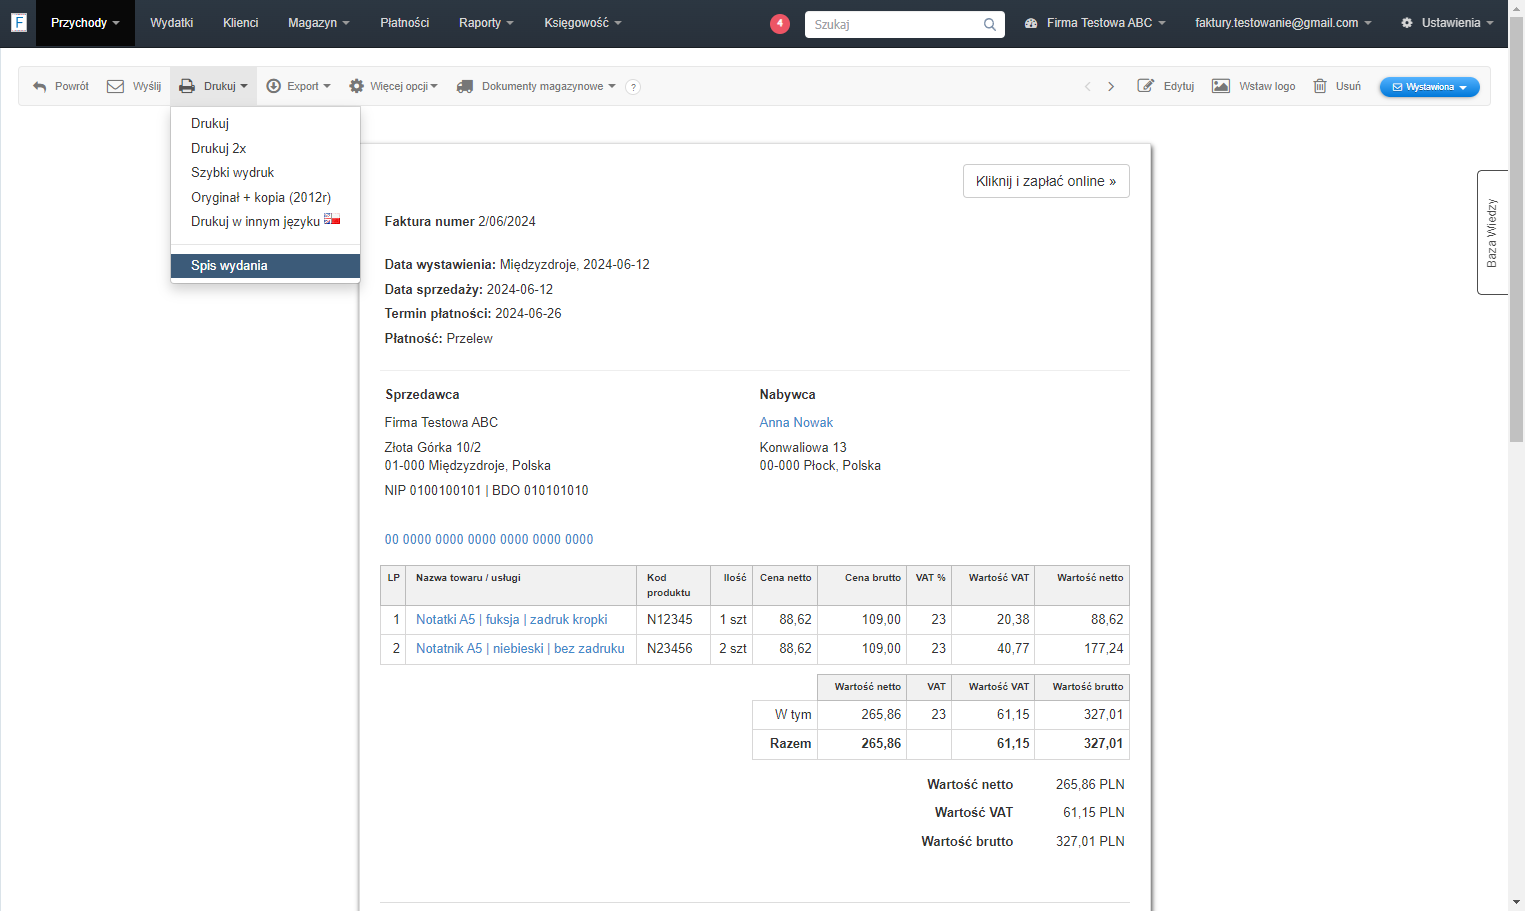Image resolution: width=1525 pixels, height=911 pixels.
Task: Open the Baza Wiedzy side tab
Action: coord(1492,232)
